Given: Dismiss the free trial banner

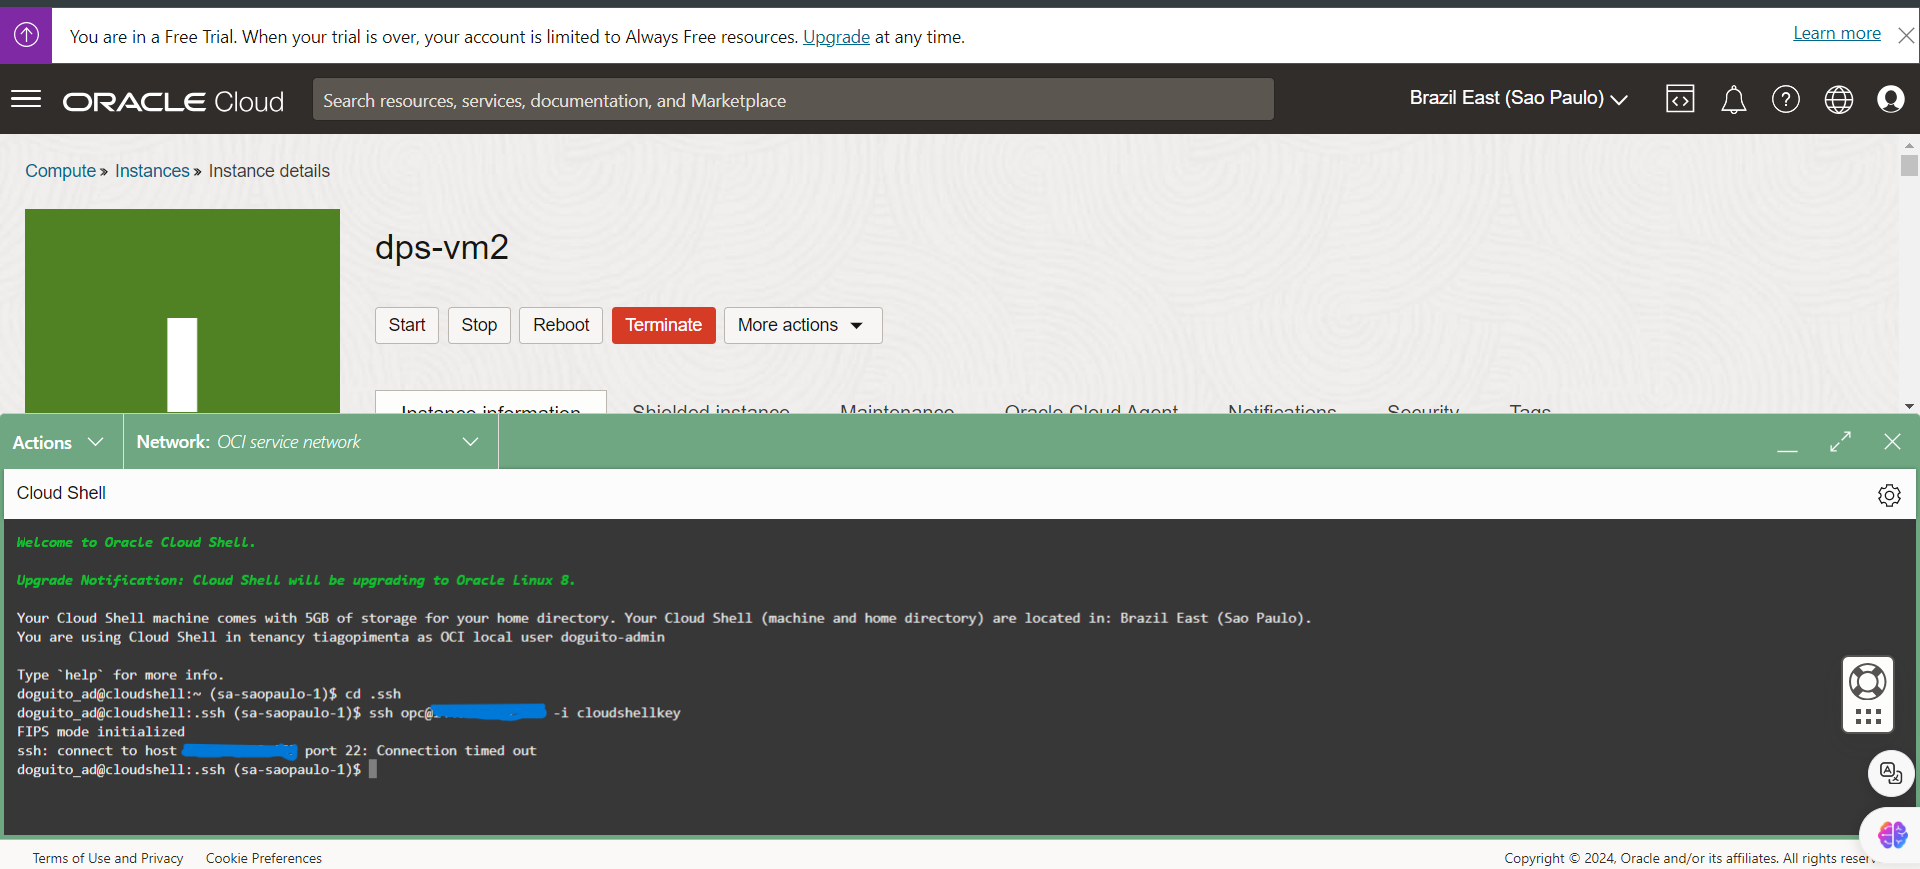Looking at the screenshot, I should coord(1906,35).
